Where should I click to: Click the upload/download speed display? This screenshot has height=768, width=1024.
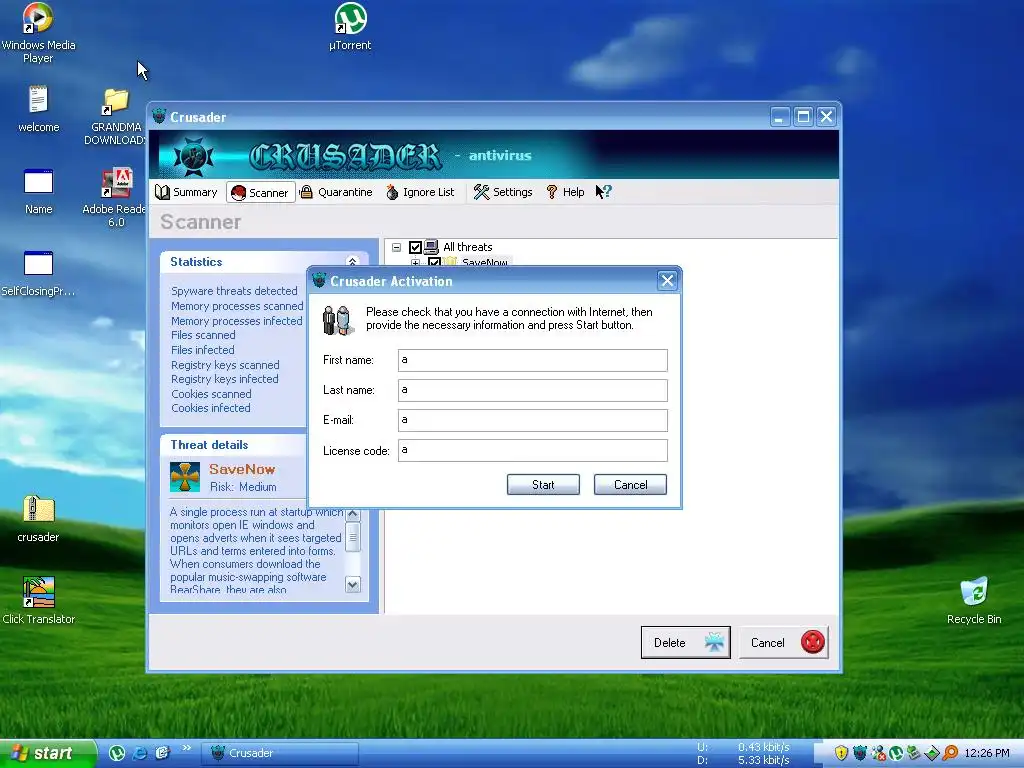coord(744,753)
